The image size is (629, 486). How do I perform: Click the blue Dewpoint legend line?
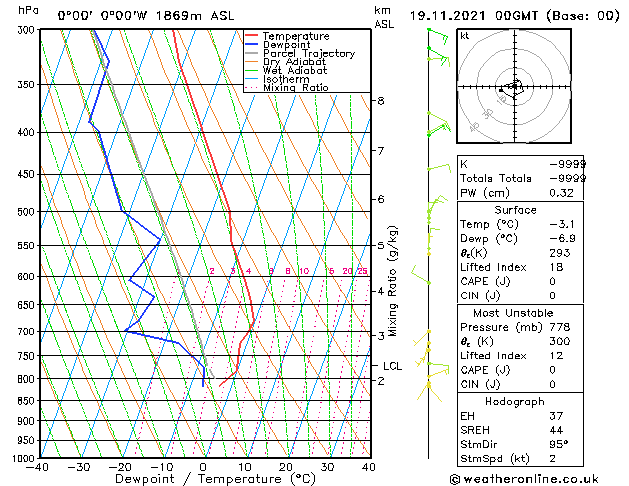pos(252,45)
